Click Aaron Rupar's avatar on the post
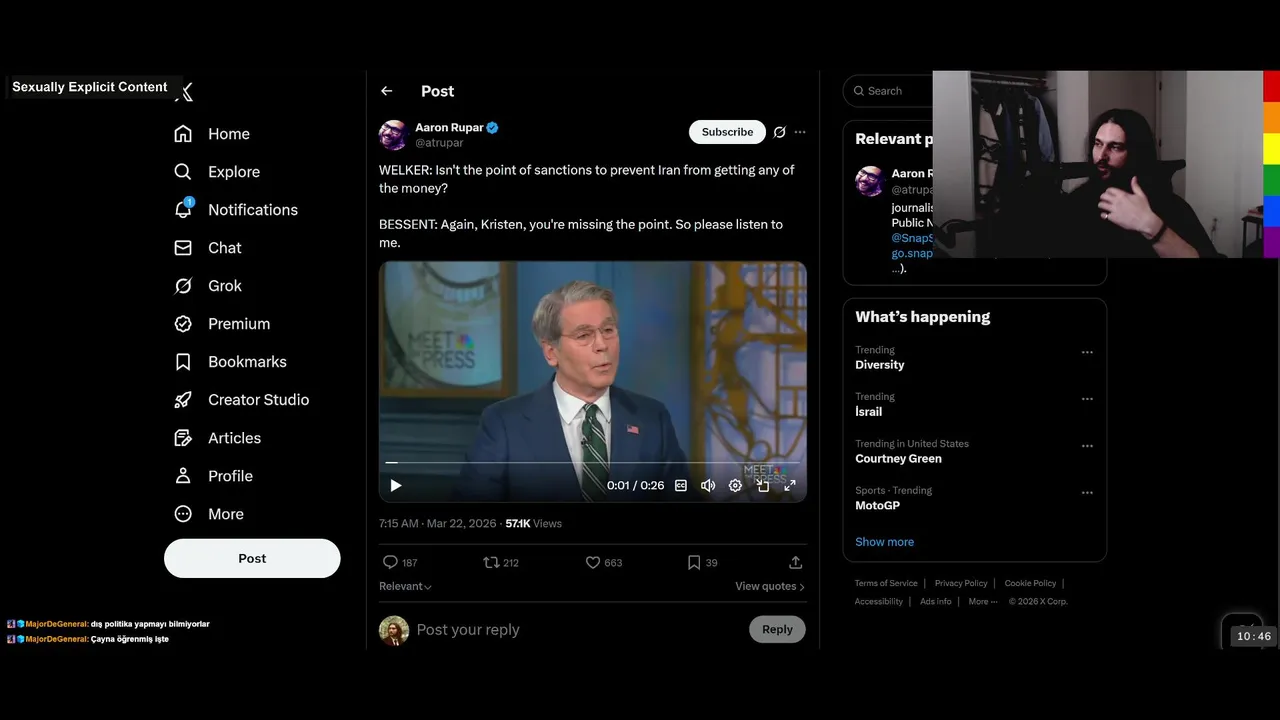 (393, 135)
